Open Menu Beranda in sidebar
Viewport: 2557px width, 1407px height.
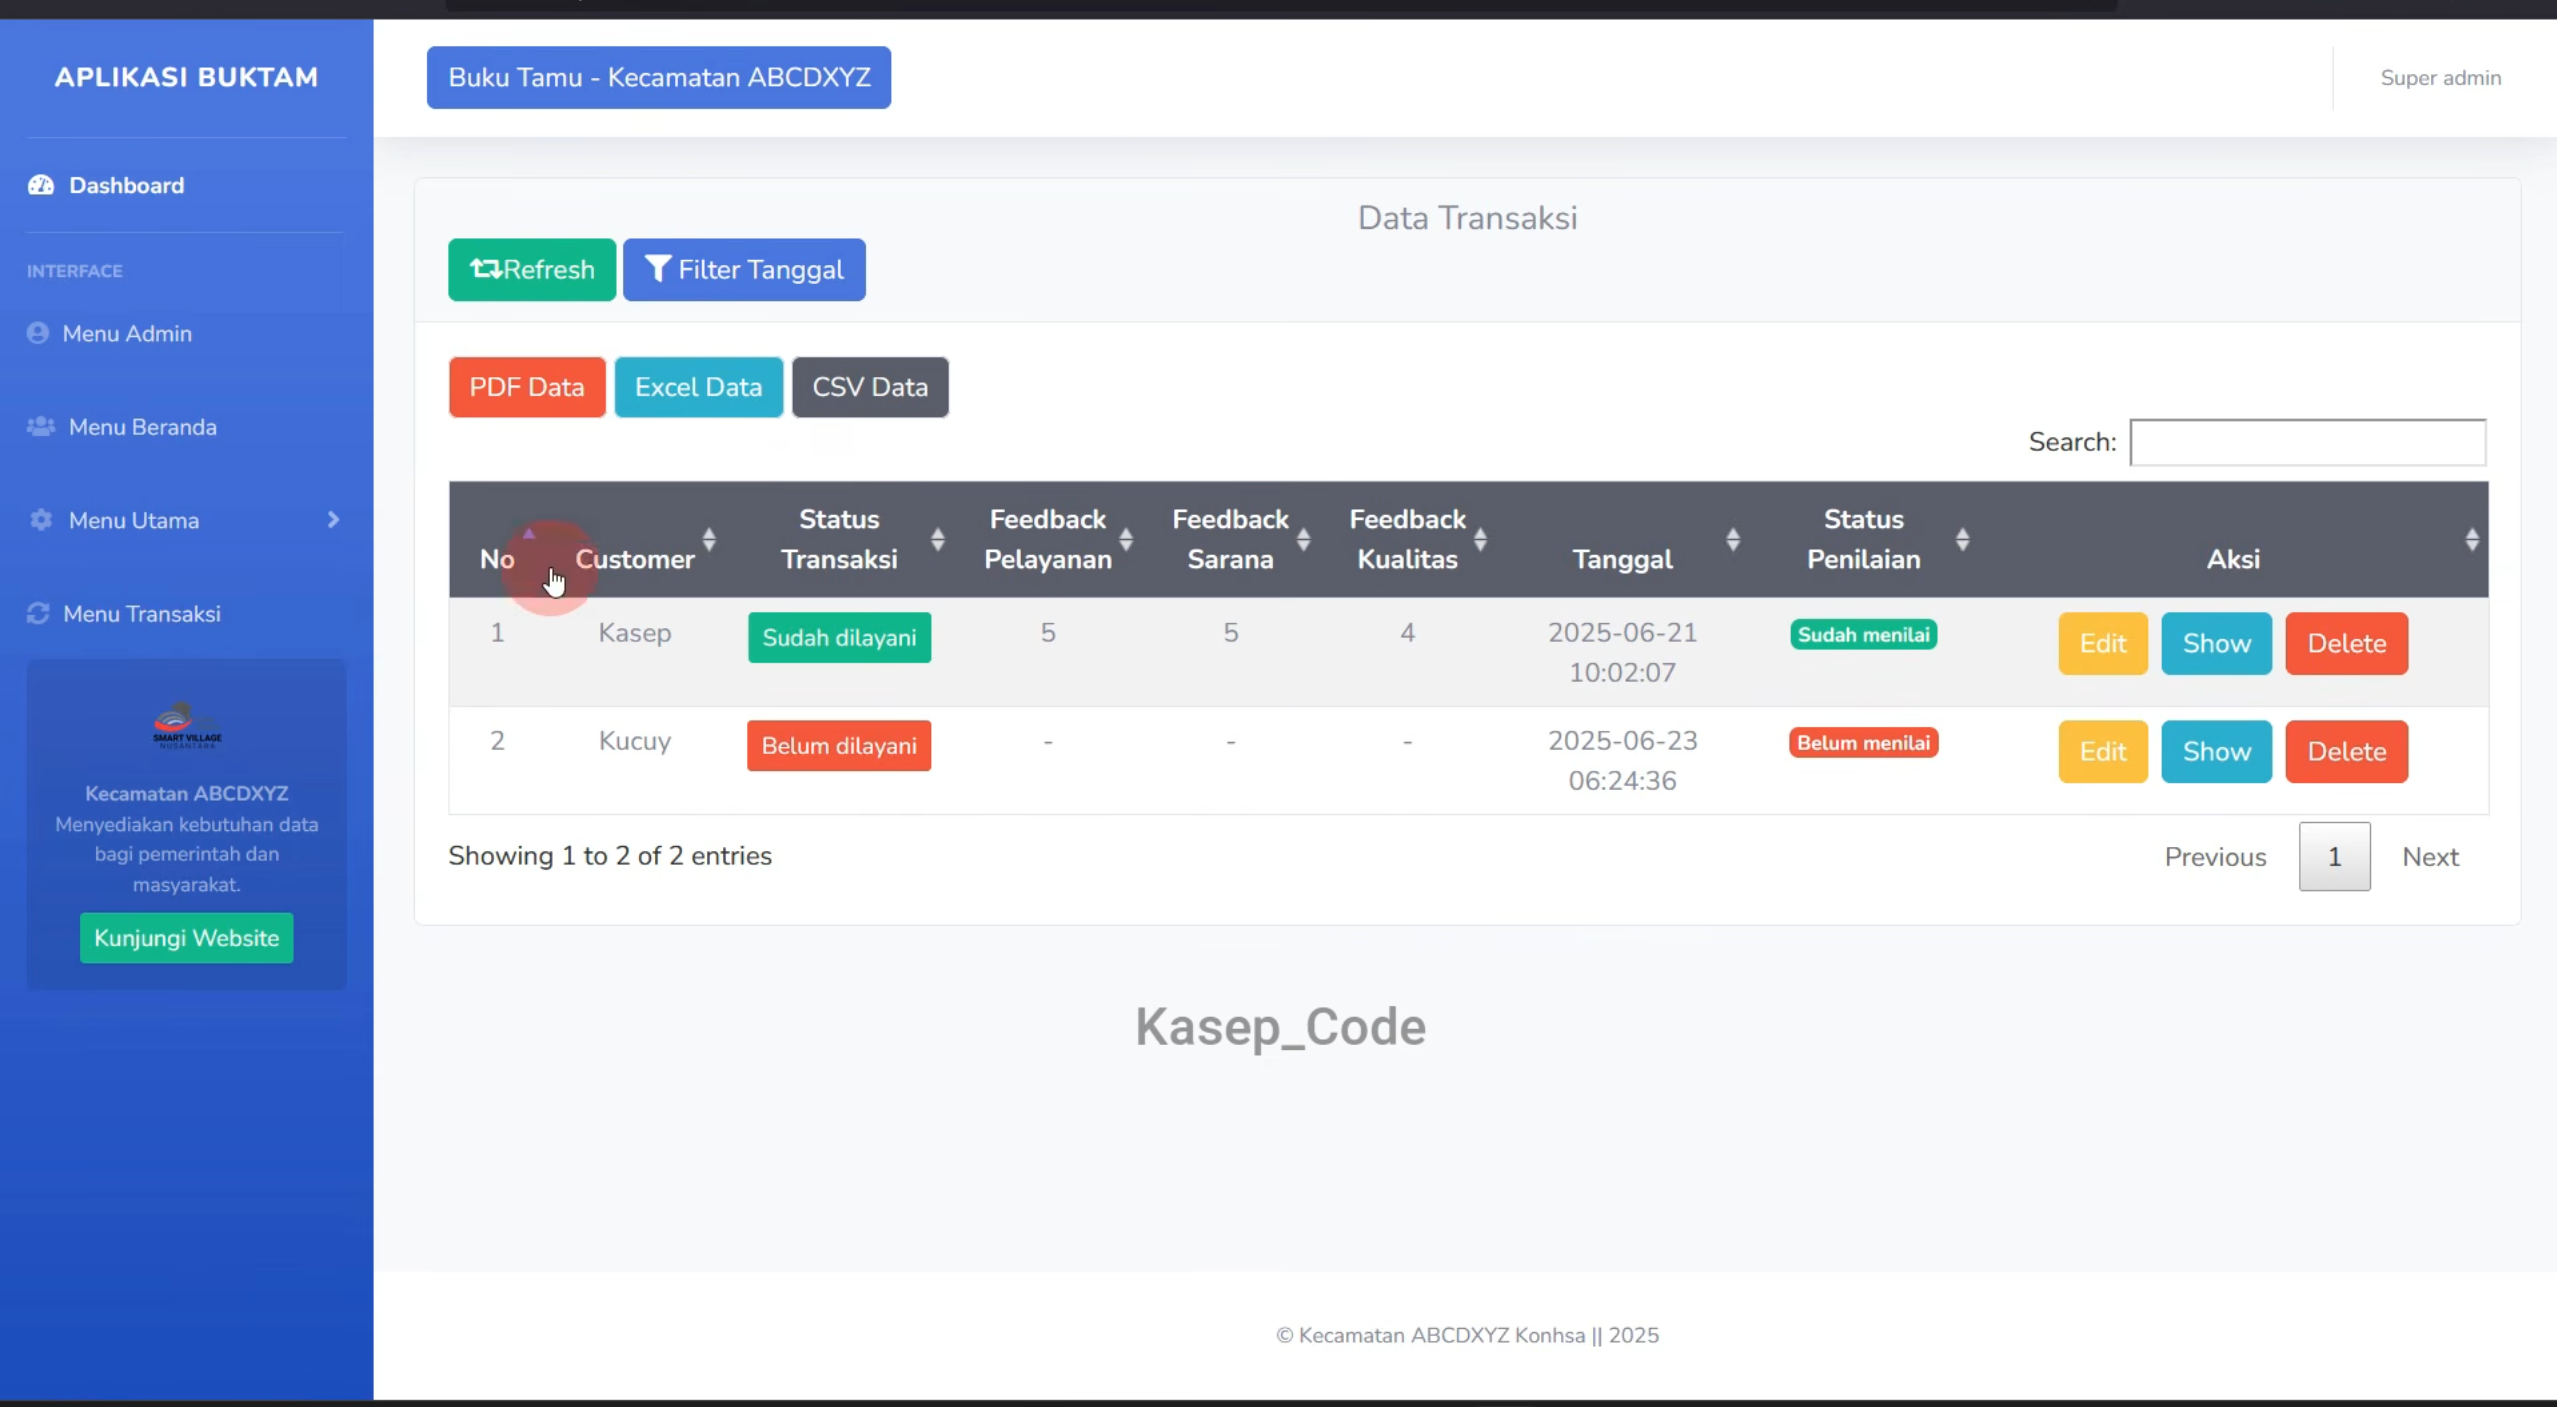(x=142, y=427)
